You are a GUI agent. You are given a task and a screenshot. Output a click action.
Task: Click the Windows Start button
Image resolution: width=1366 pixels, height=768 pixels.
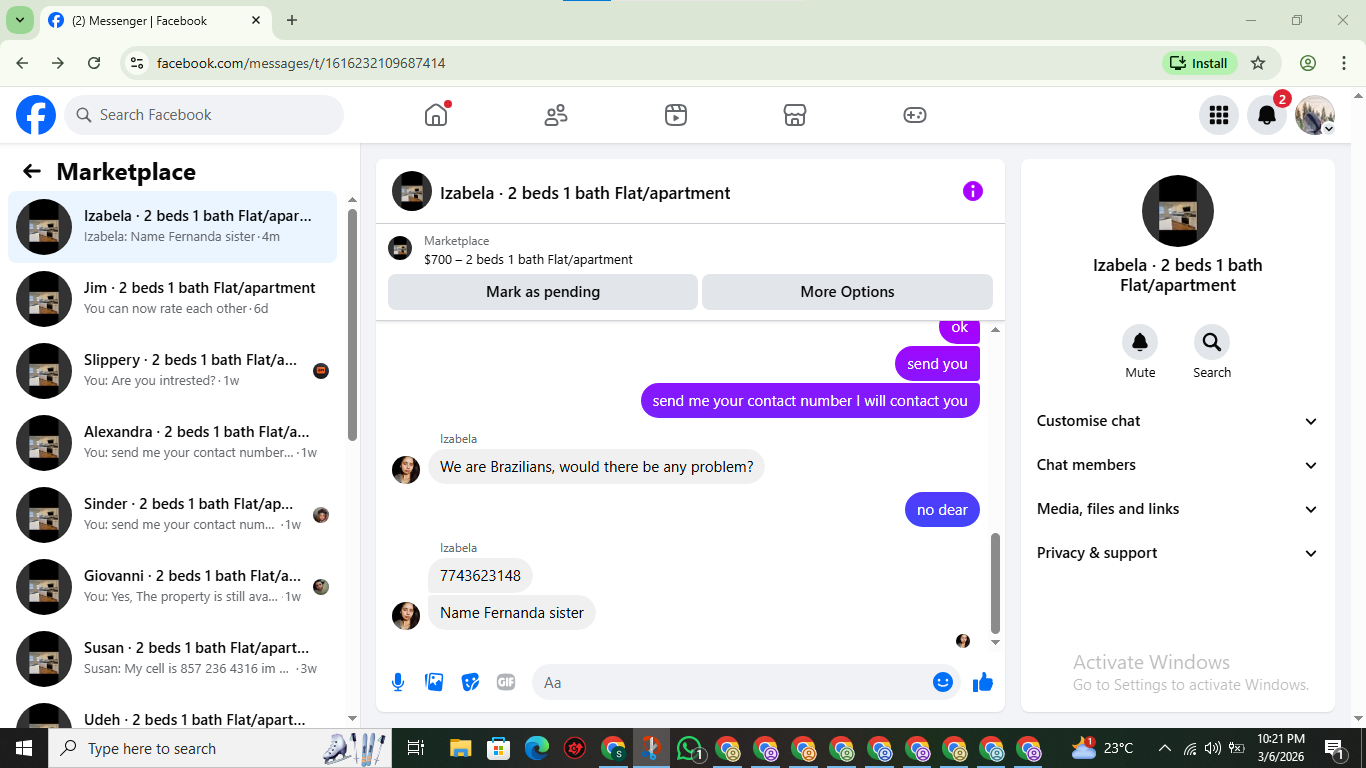pyautogui.click(x=23, y=748)
